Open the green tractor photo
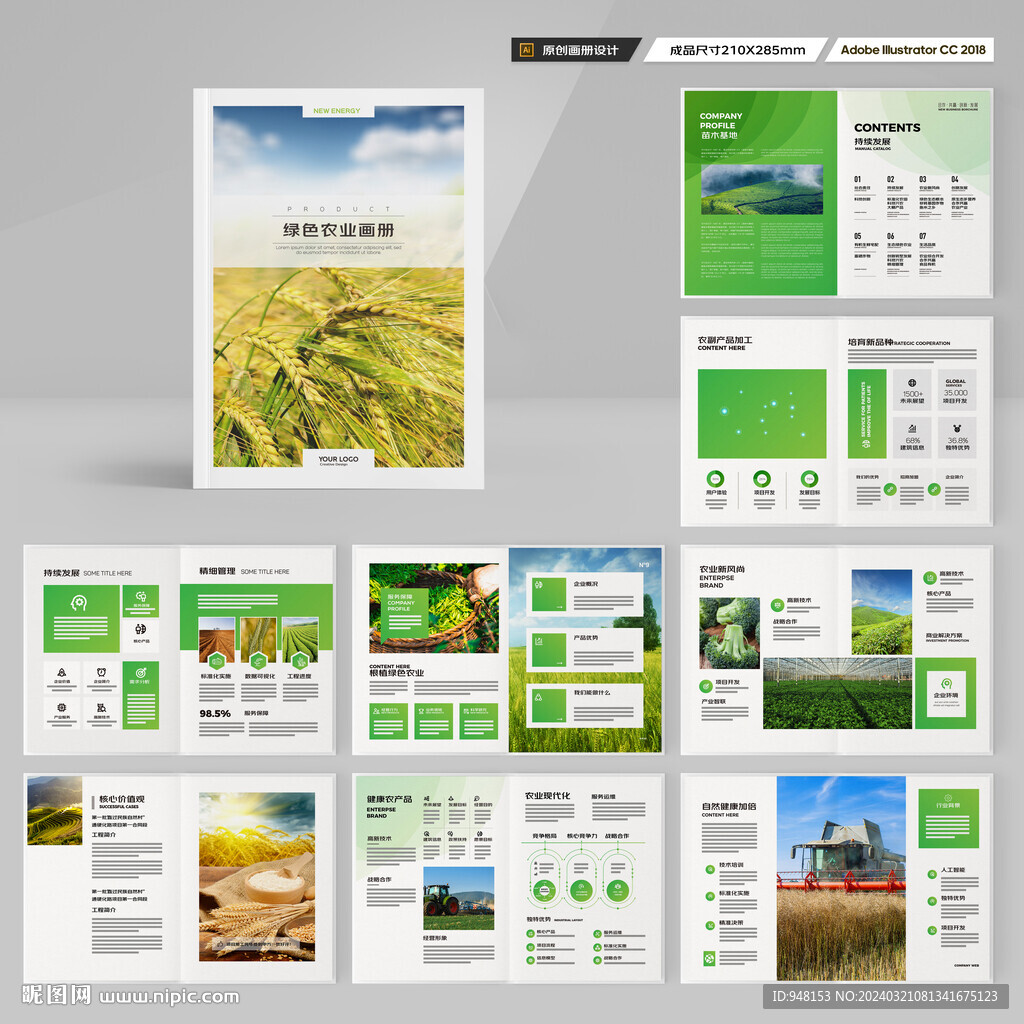 (x=458, y=898)
